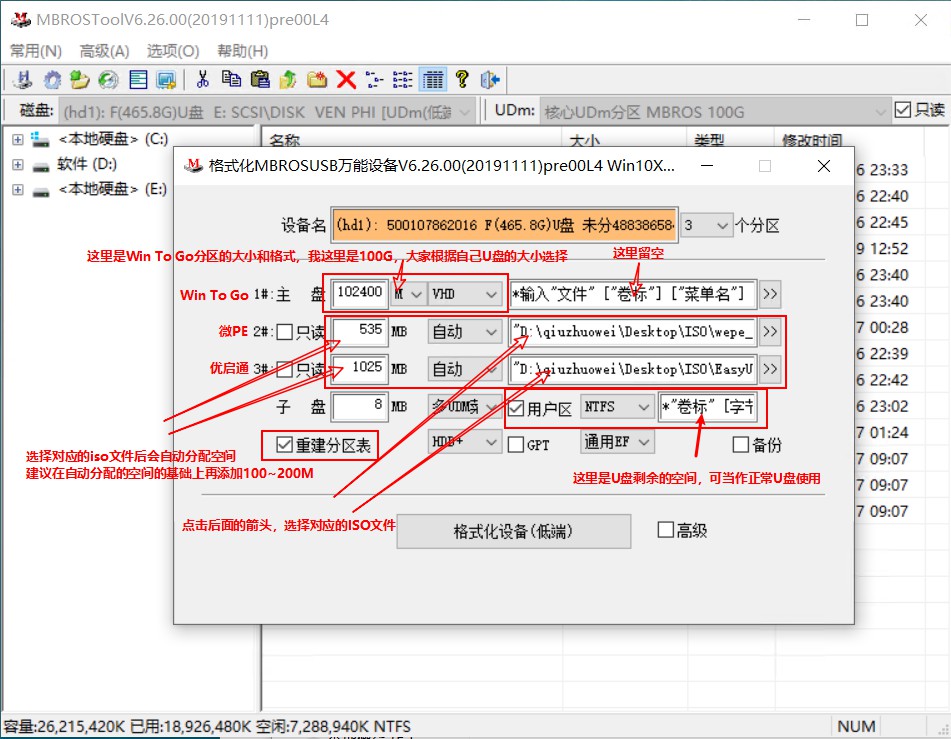The image size is (951, 739).
Task: Click the detailed list view grid icon
Action: (432, 79)
